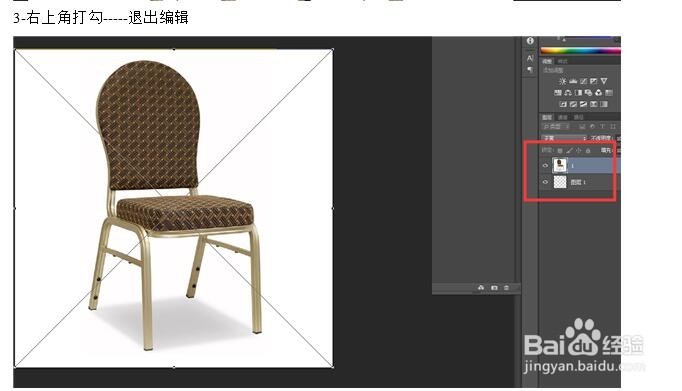Hide the "图层 1" layer eye icon
Screen dimensions: 682x391
click(545, 182)
